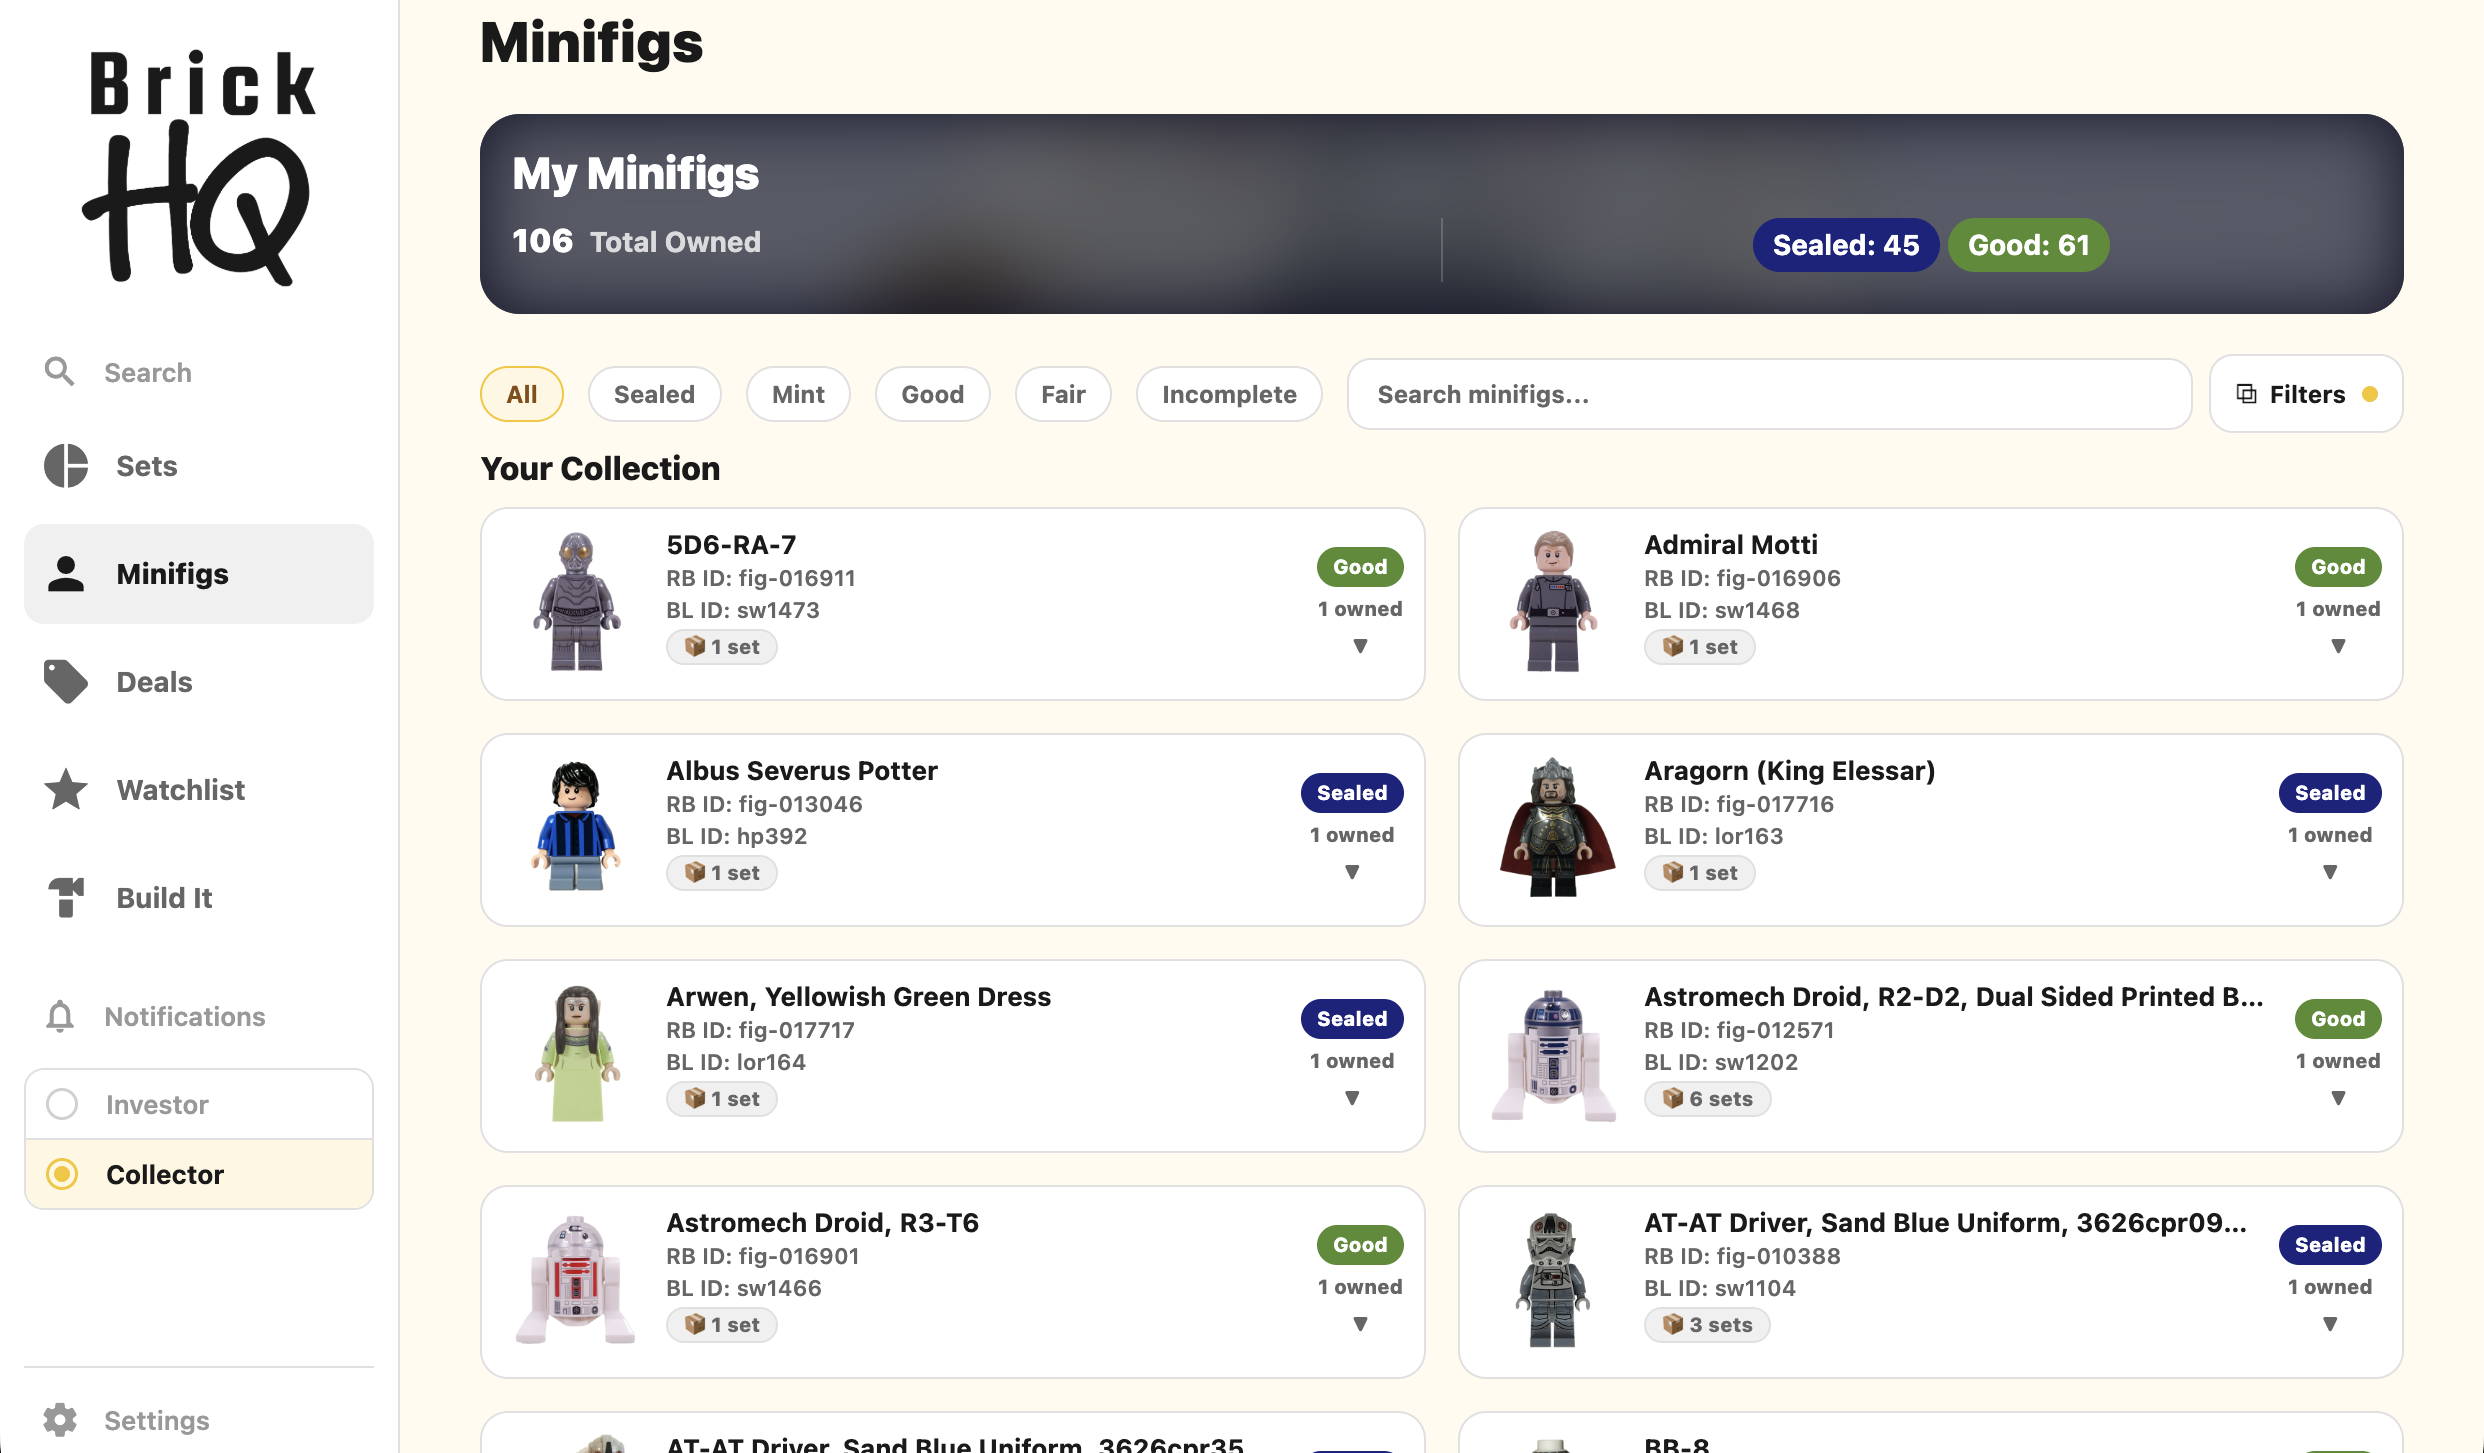This screenshot has width=2484, height=1453.
Task: Click the Search minifigs input field
Action: pos(1769,394)
